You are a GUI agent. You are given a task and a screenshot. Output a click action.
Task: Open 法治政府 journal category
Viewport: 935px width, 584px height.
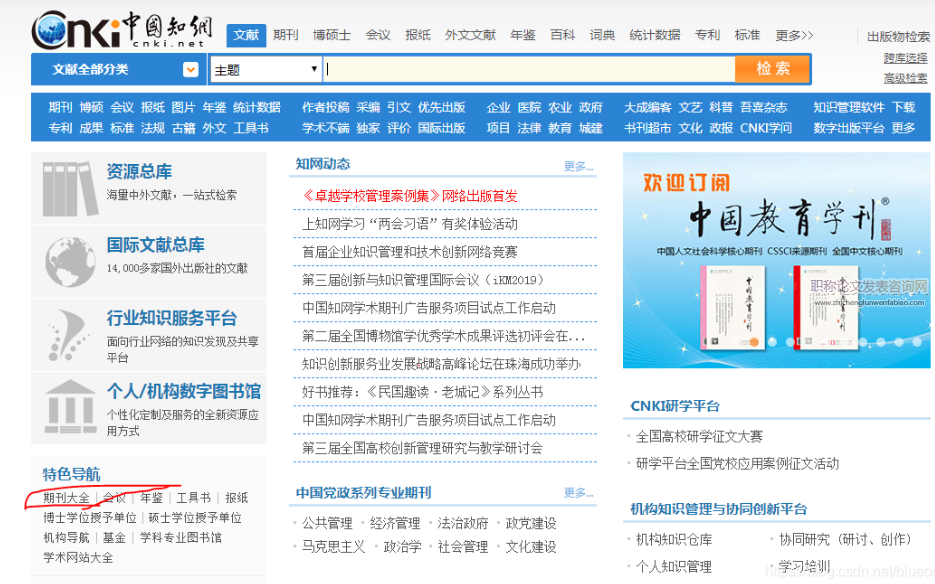click(x=463, y=523)
